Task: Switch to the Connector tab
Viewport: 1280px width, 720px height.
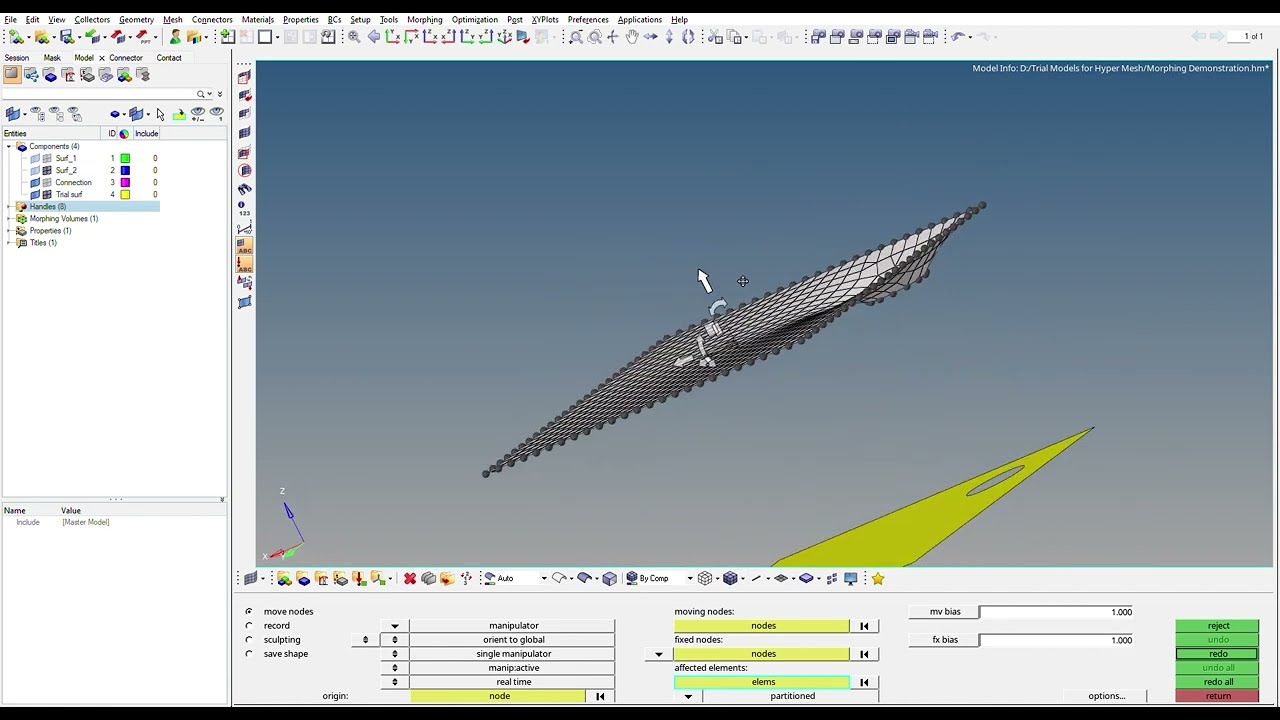Action: [x=126, y=57]
